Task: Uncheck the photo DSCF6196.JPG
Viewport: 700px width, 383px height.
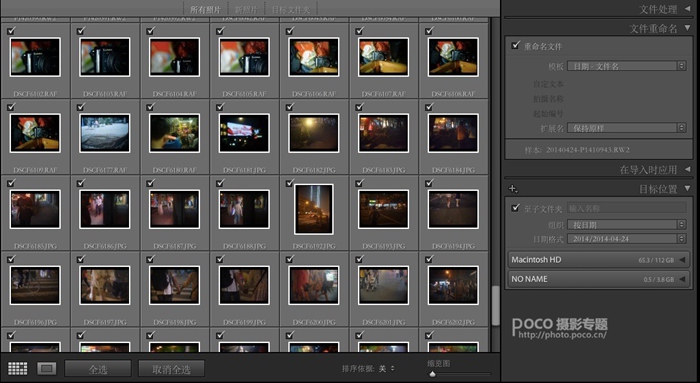Action: [x=11, y=258]
